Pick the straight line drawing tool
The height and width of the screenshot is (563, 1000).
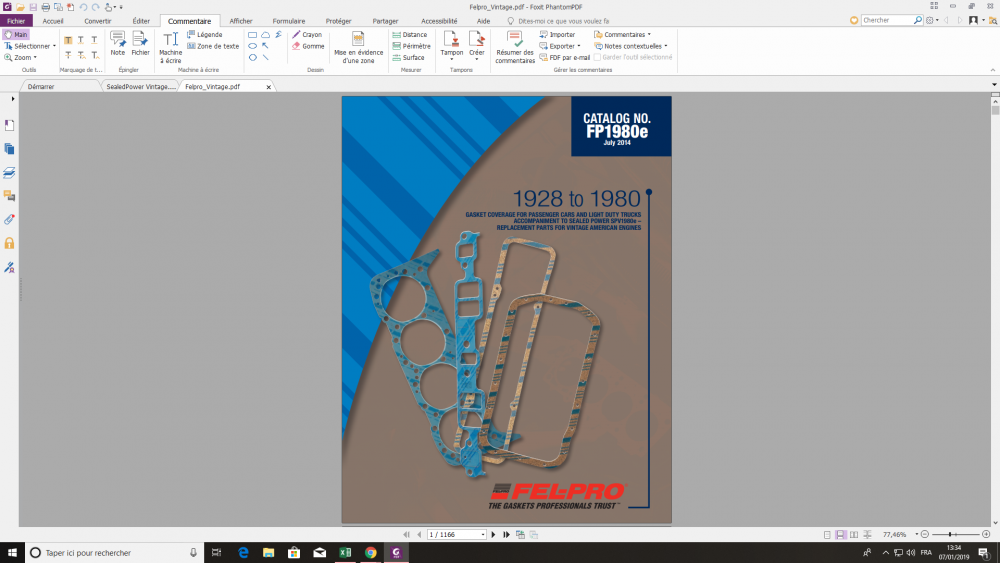265,57
